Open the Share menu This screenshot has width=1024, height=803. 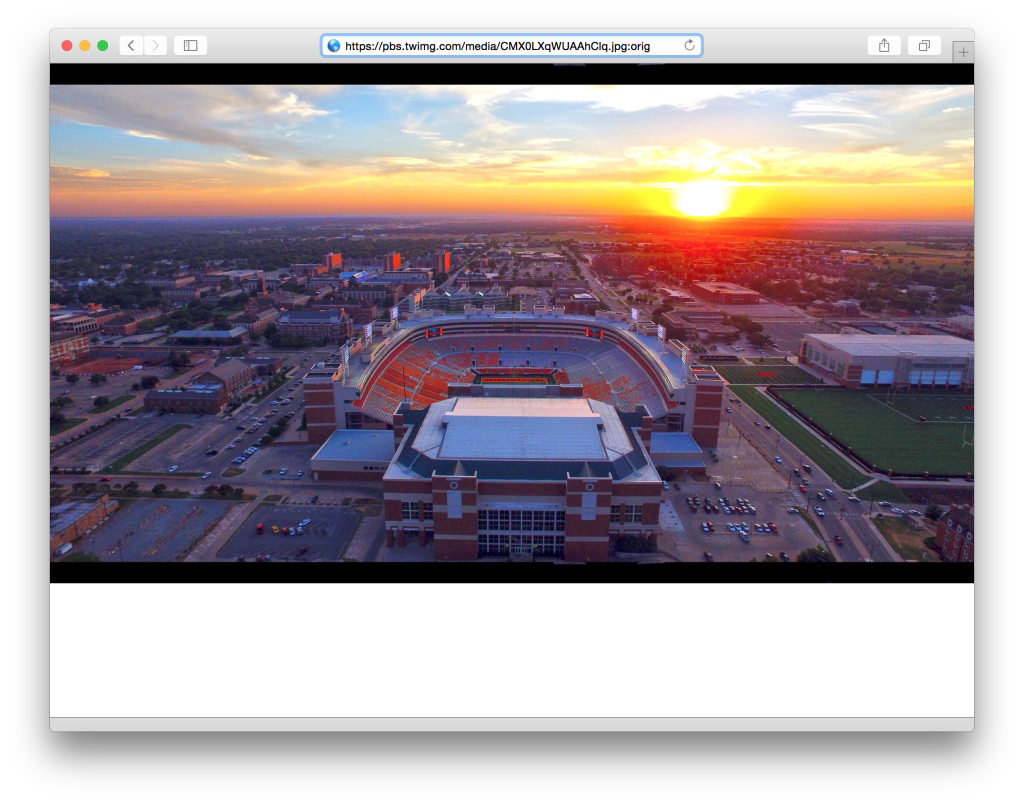[884, 46]
